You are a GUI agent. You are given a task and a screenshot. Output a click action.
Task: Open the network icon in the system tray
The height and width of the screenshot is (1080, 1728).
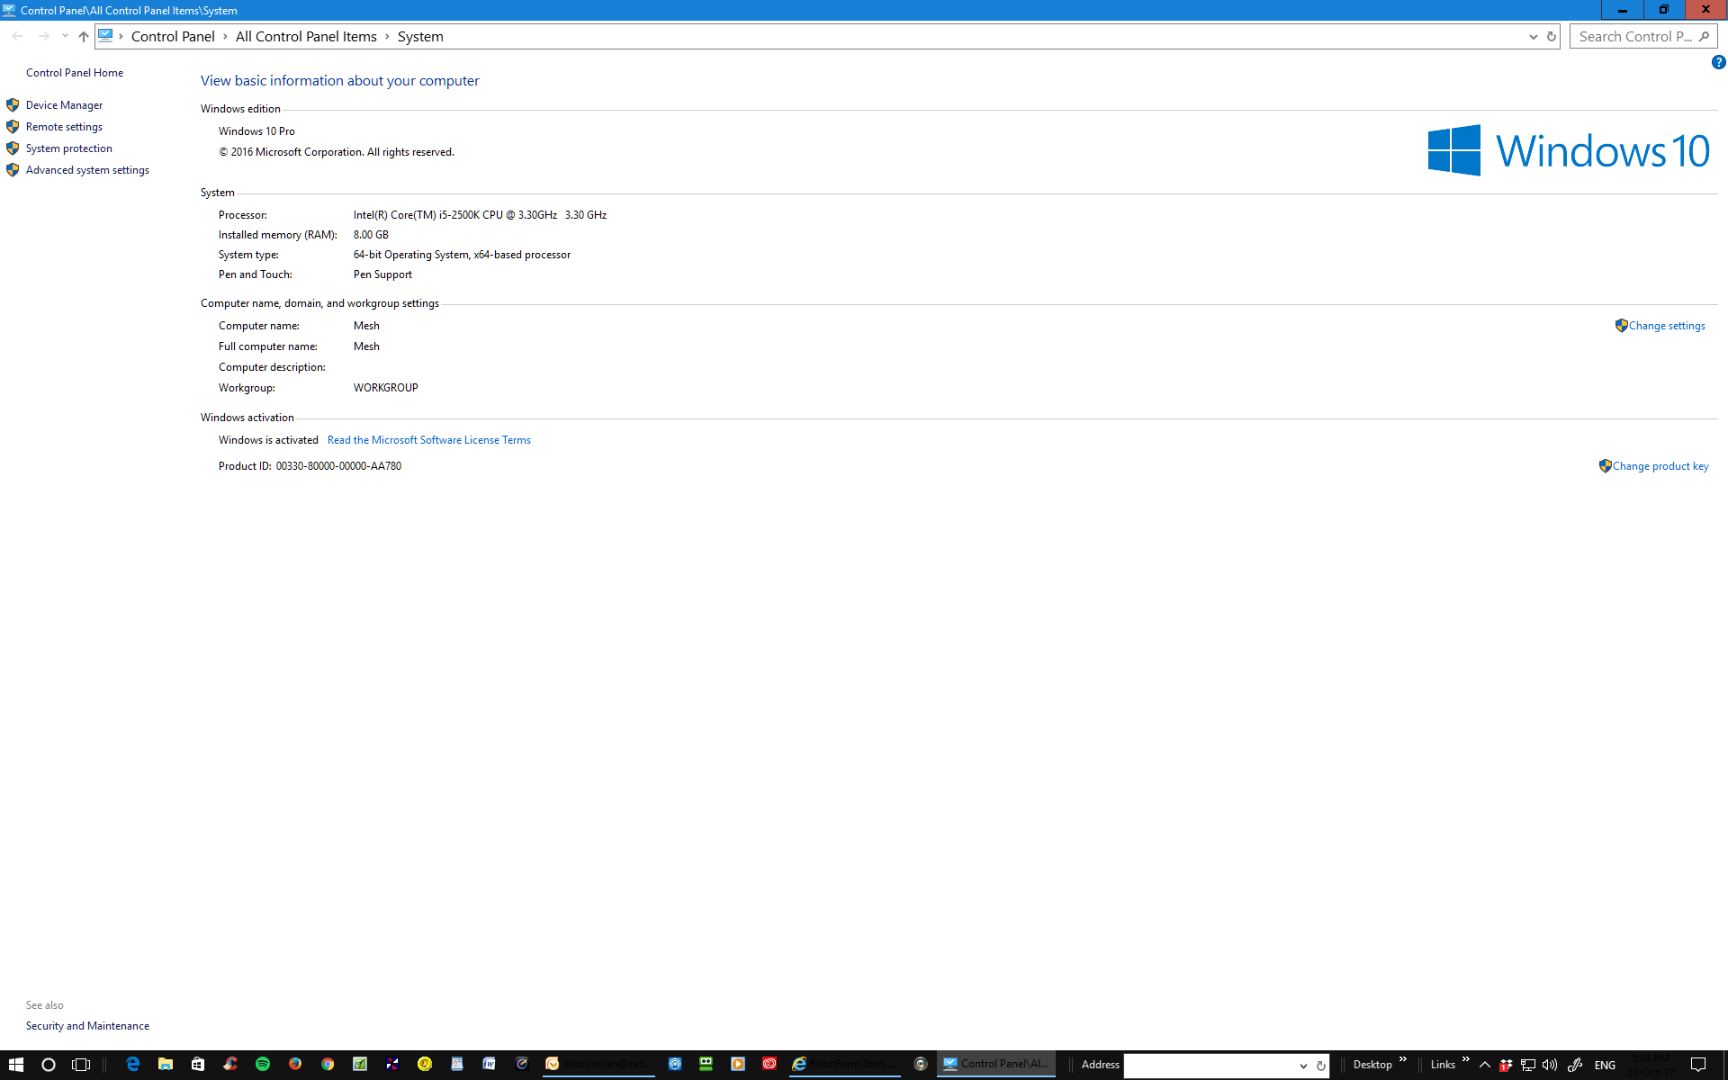[1528, 1066]
